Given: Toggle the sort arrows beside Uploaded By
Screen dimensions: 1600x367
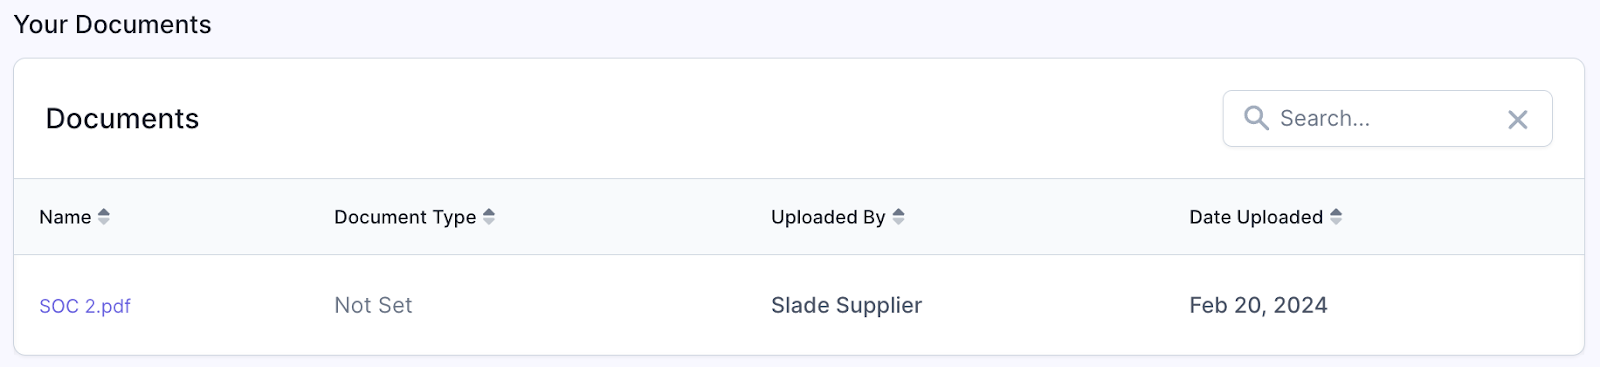Looking at the screenshot, I should (x=898, y=216).
